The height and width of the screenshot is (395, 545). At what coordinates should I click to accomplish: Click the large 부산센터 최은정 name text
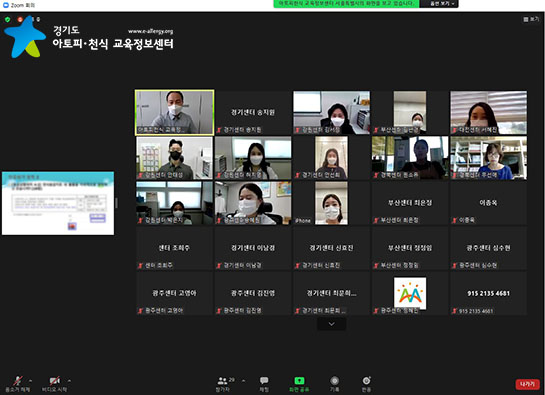coord(410,202)
